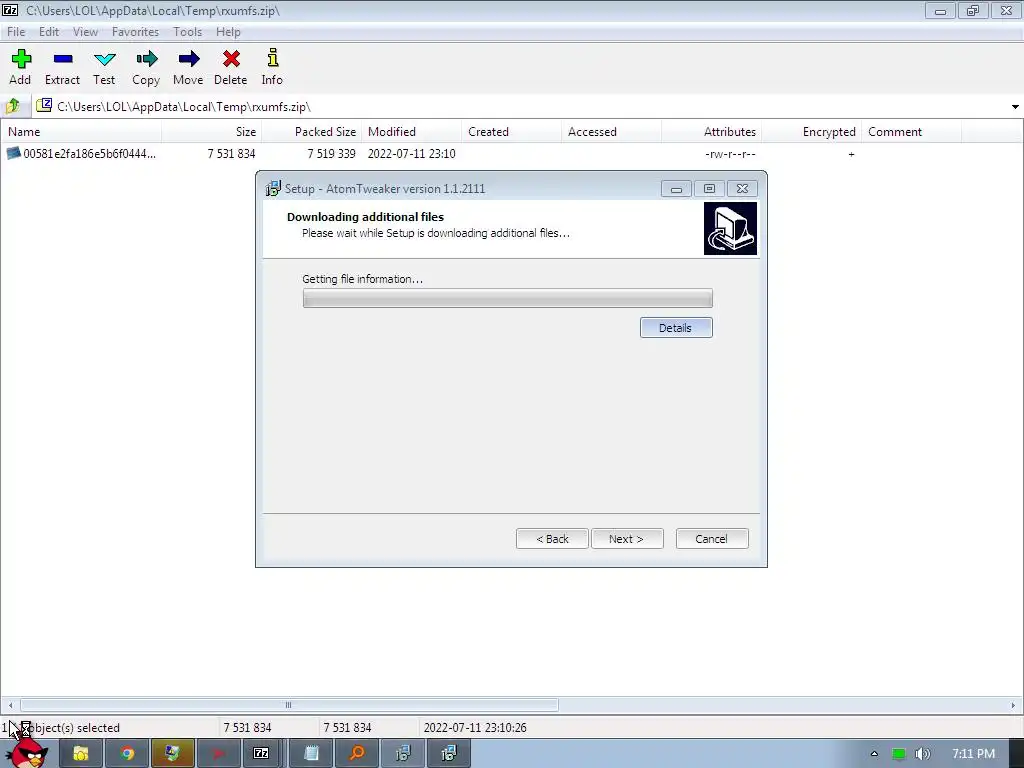This screenshot has height=768, width=1024.
Task: Click the green Add toolbar icon
Action: click(21, 59)
